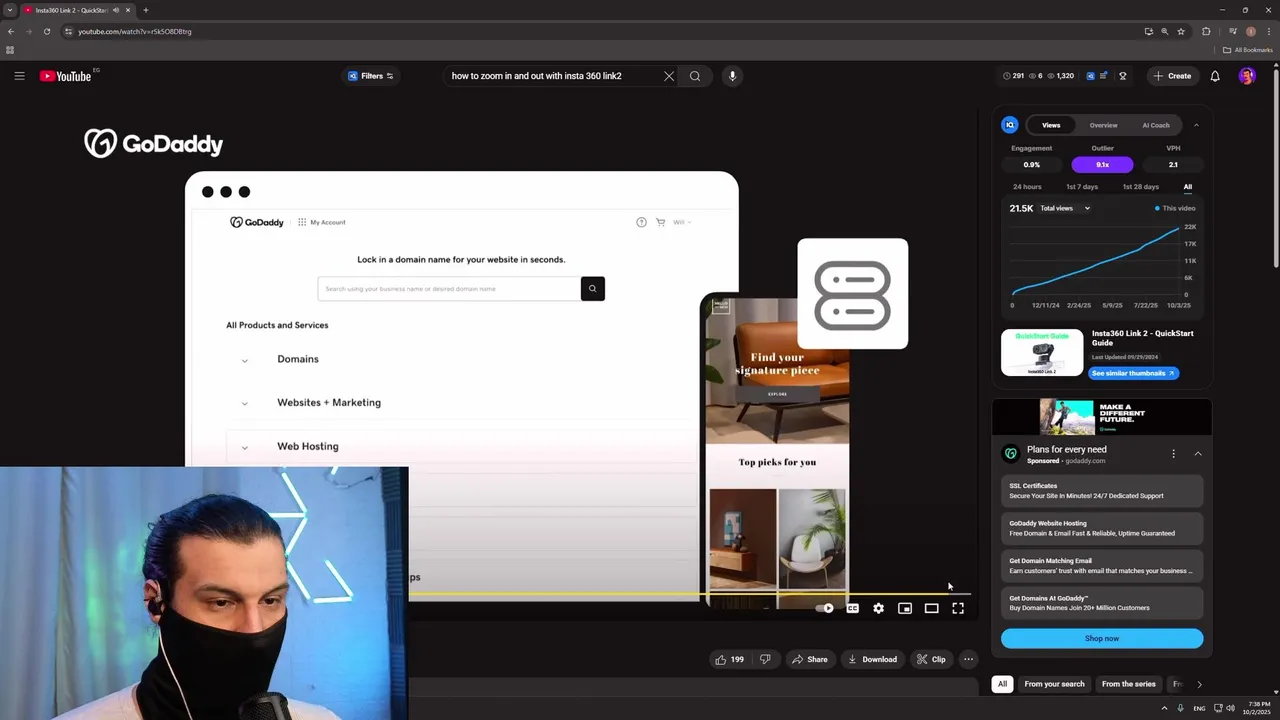Click the purple 9.1x Outlier score

tap(1102, 165)
